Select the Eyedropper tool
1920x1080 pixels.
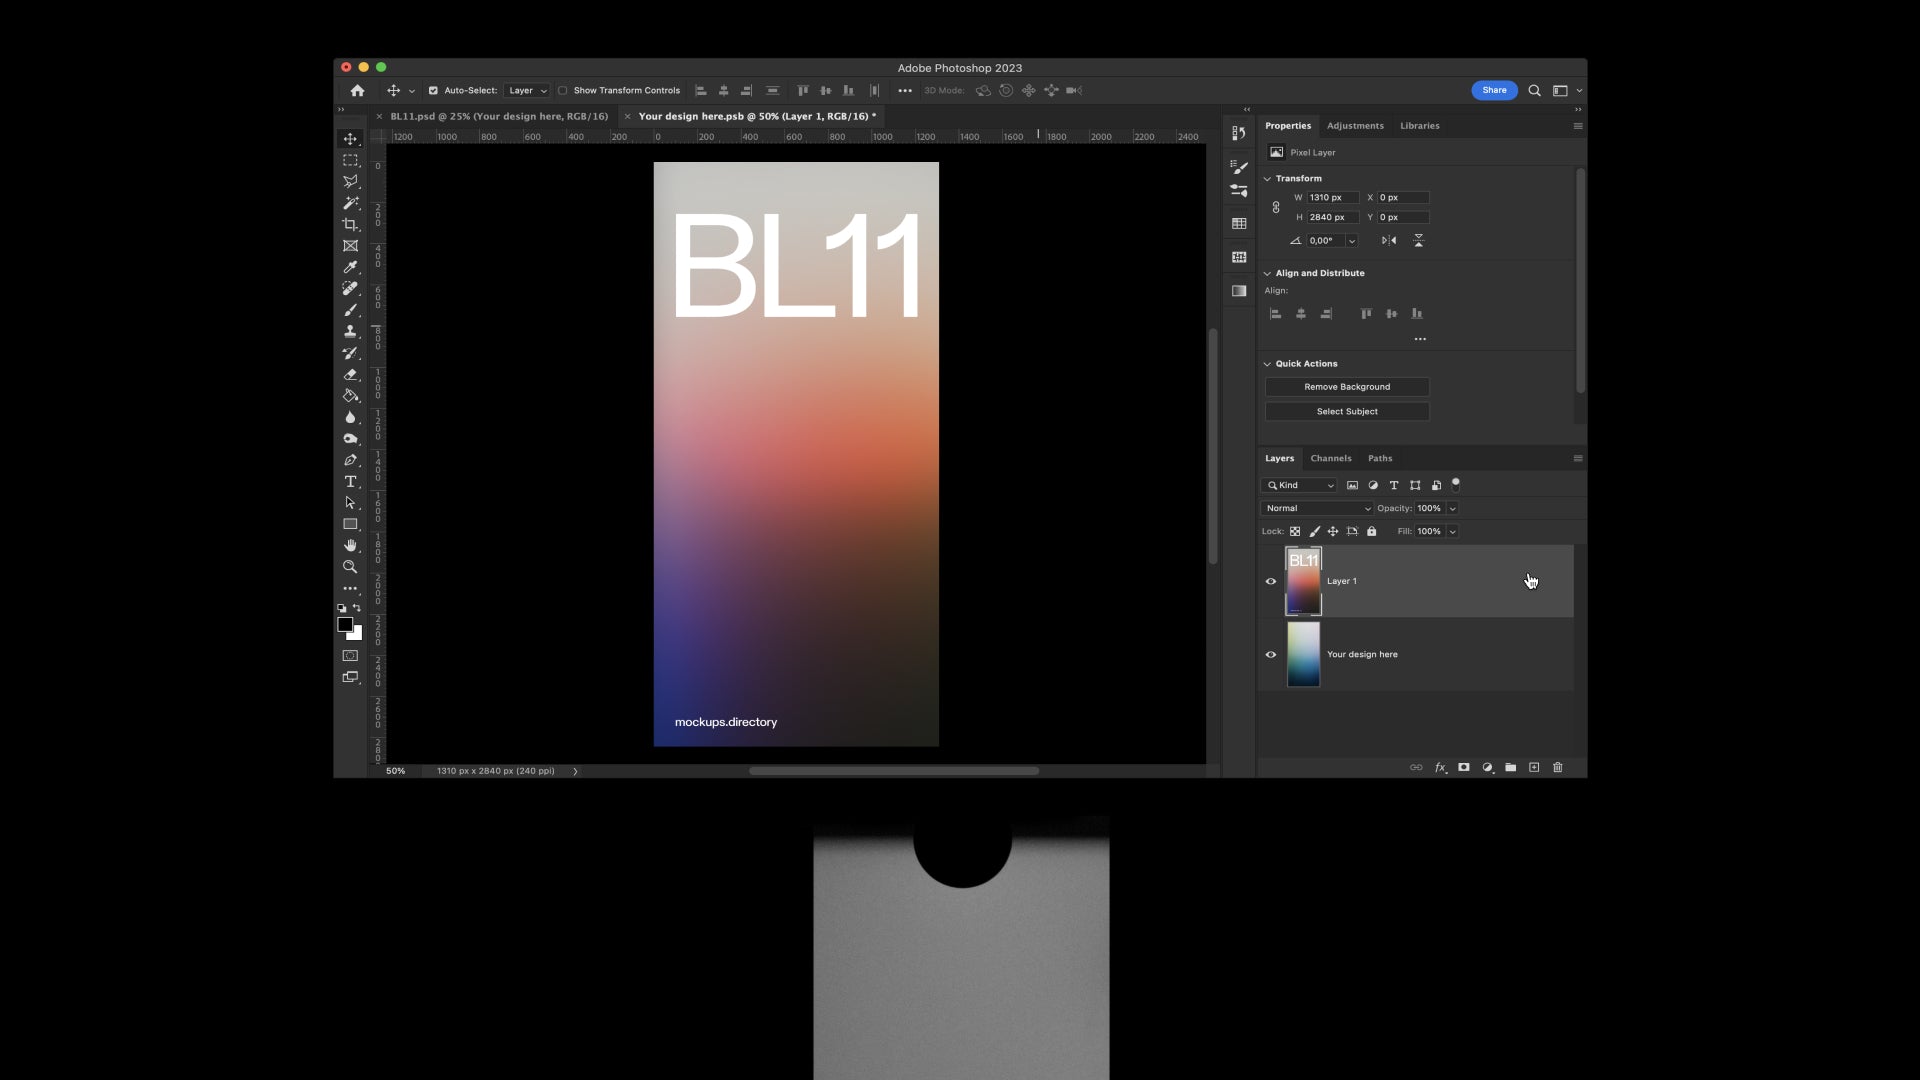350,267
